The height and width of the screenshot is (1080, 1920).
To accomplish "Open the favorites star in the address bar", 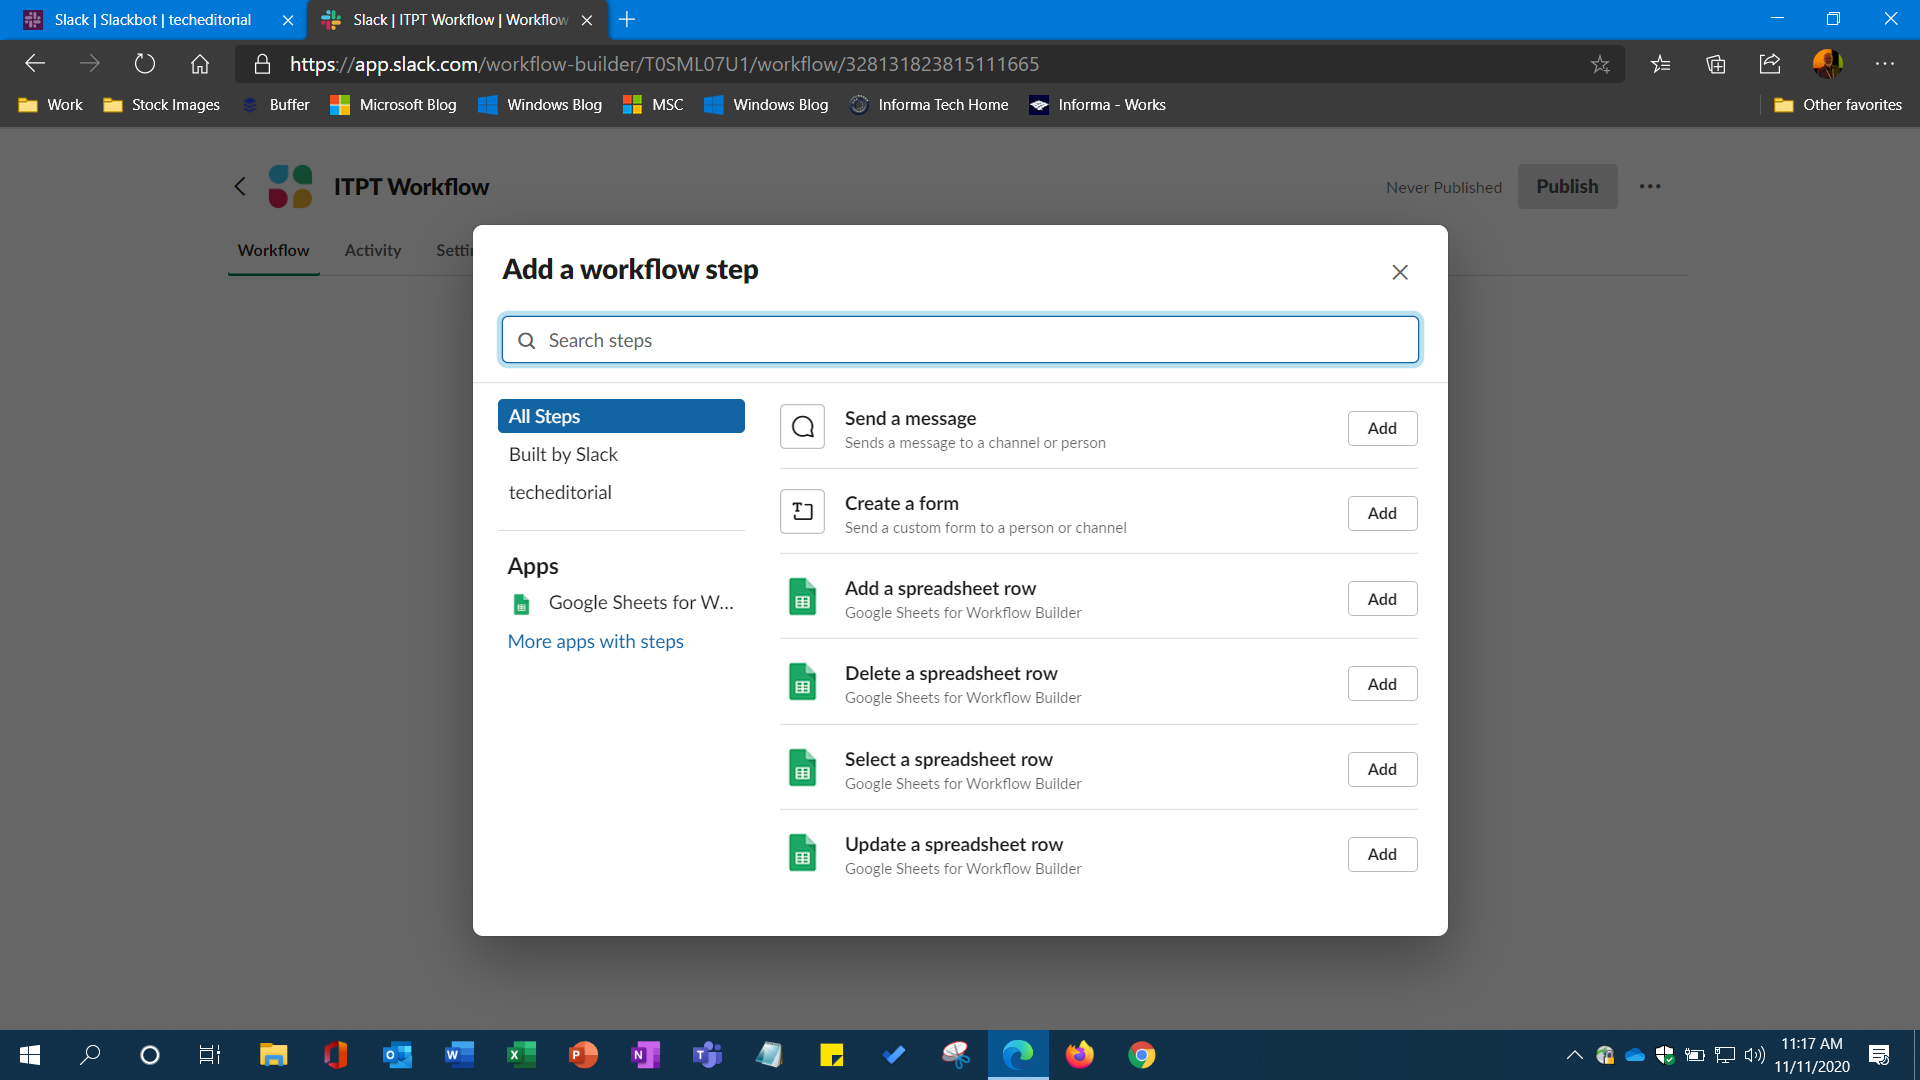I will pos(1601,64).
